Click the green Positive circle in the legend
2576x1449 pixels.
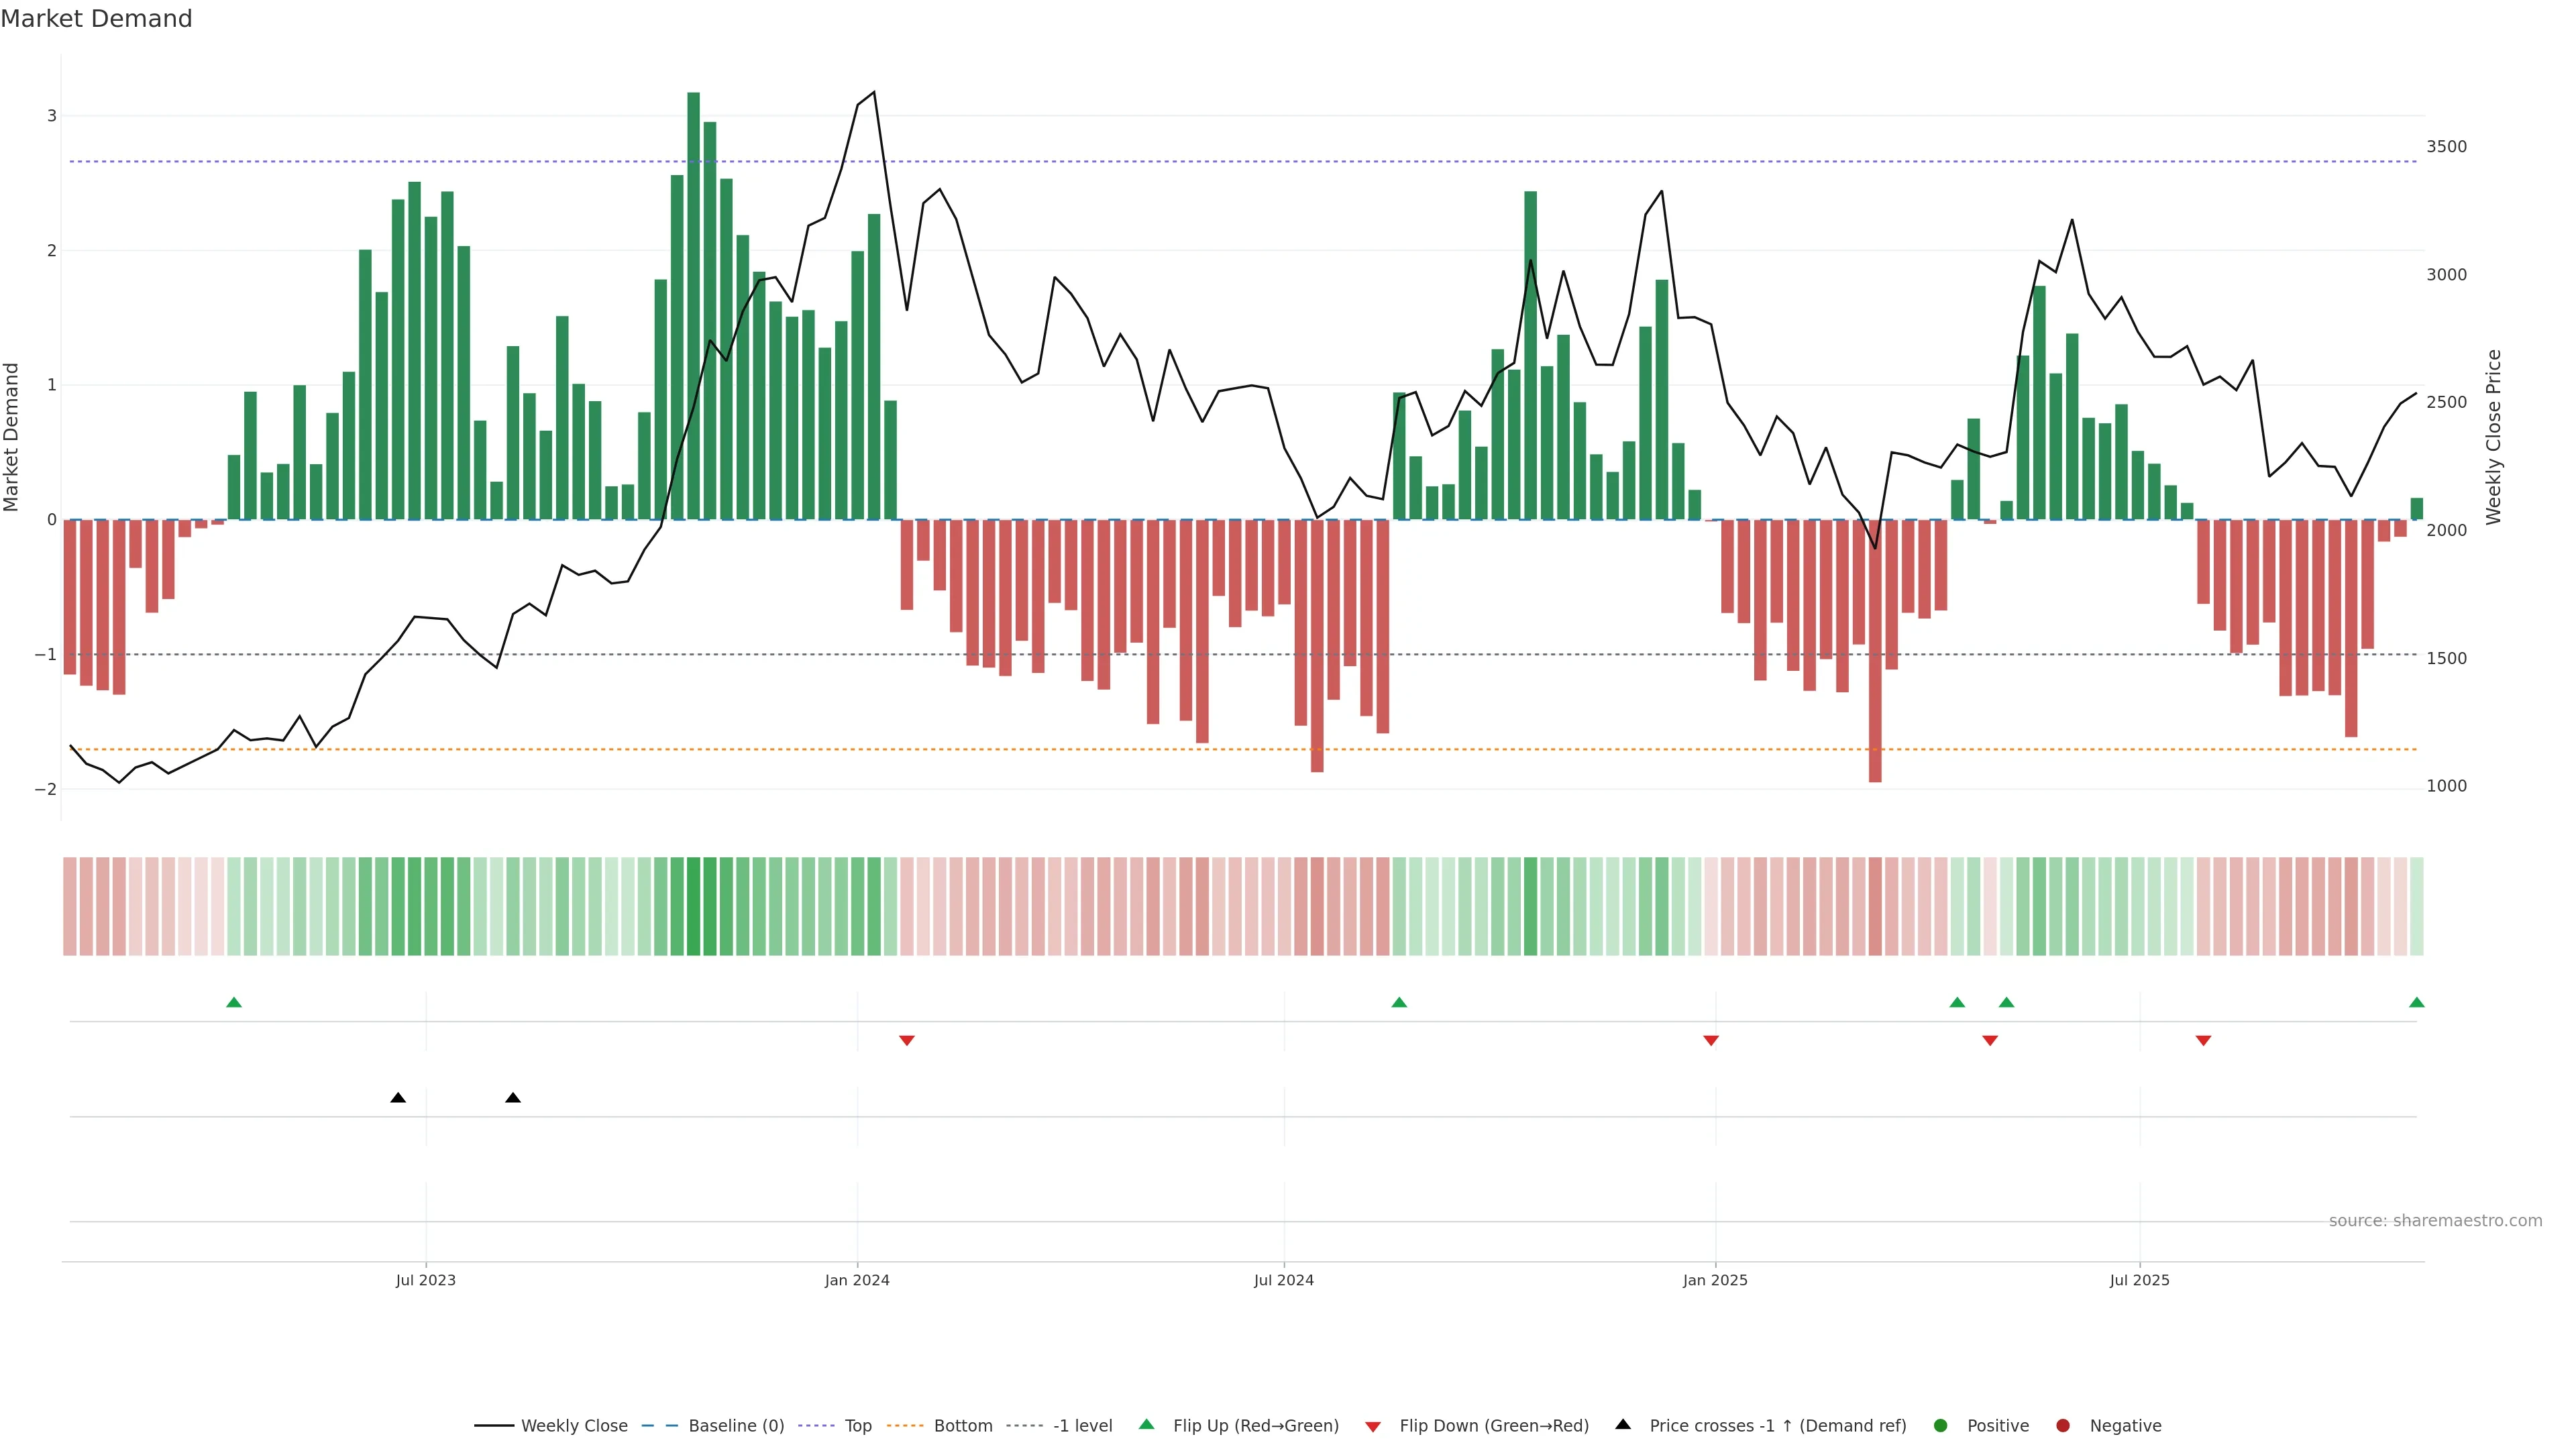tap(1941, 1426)
